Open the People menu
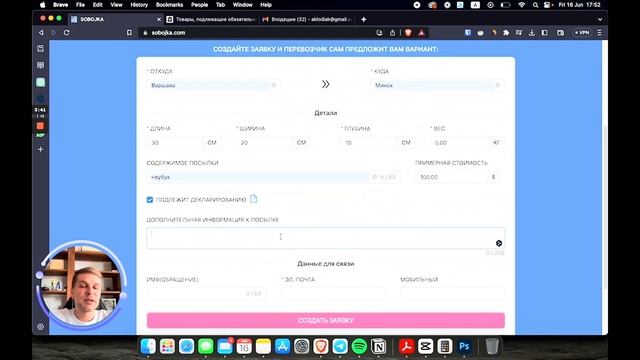 pyautogui.click(x=199, y=5)
